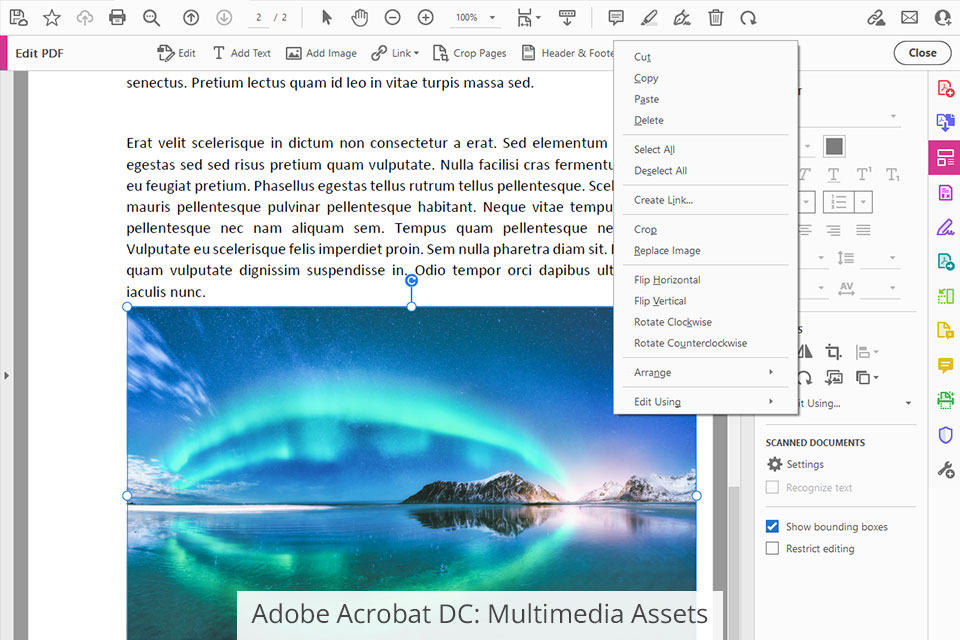Image resolution: width=960 pixels, height=640 pixels.
Task: Click the rotate page icon
Action: pos(748,18)
